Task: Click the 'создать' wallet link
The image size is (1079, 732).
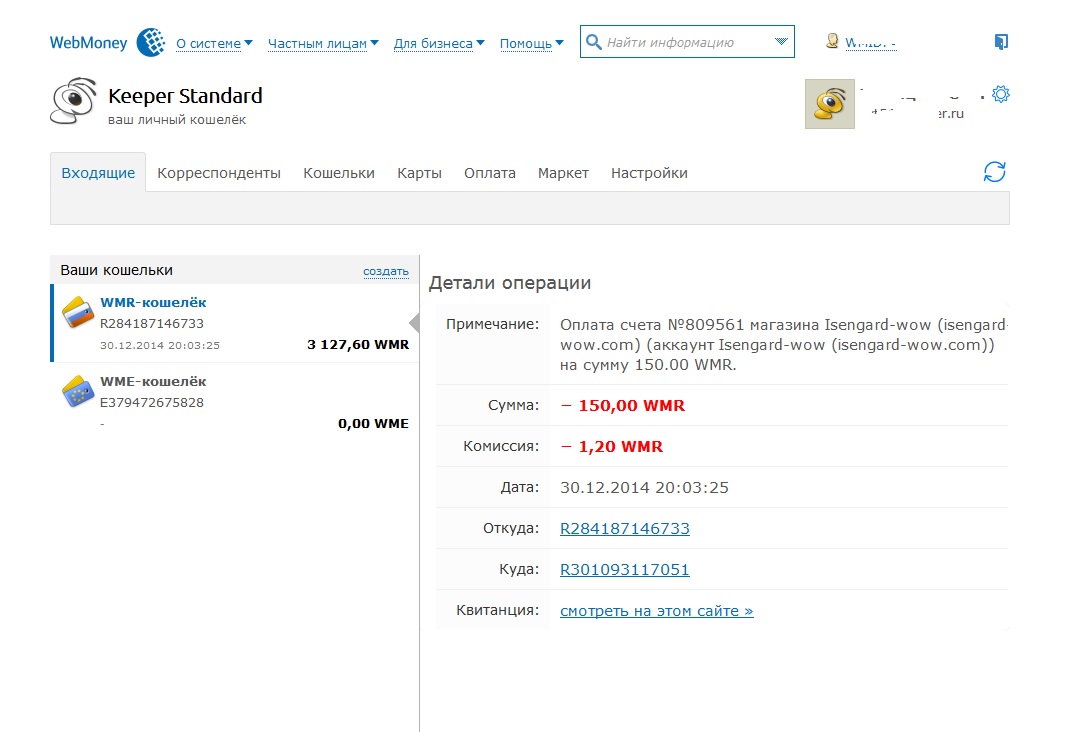Action: pos(385,271)
